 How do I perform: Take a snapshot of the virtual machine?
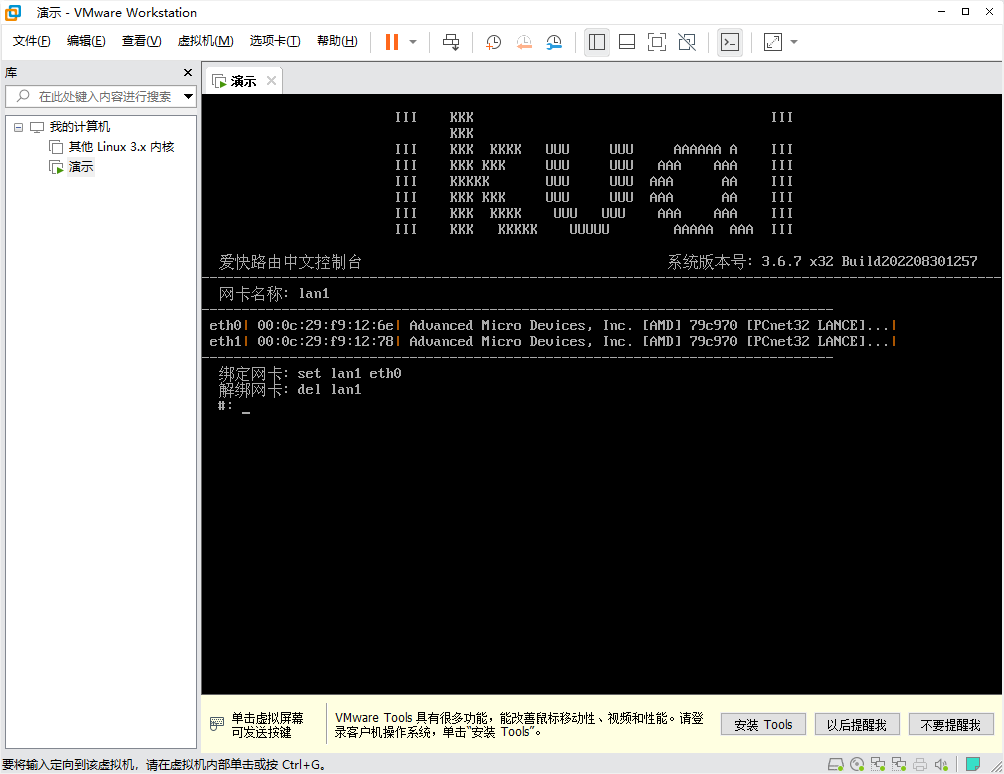493,42
